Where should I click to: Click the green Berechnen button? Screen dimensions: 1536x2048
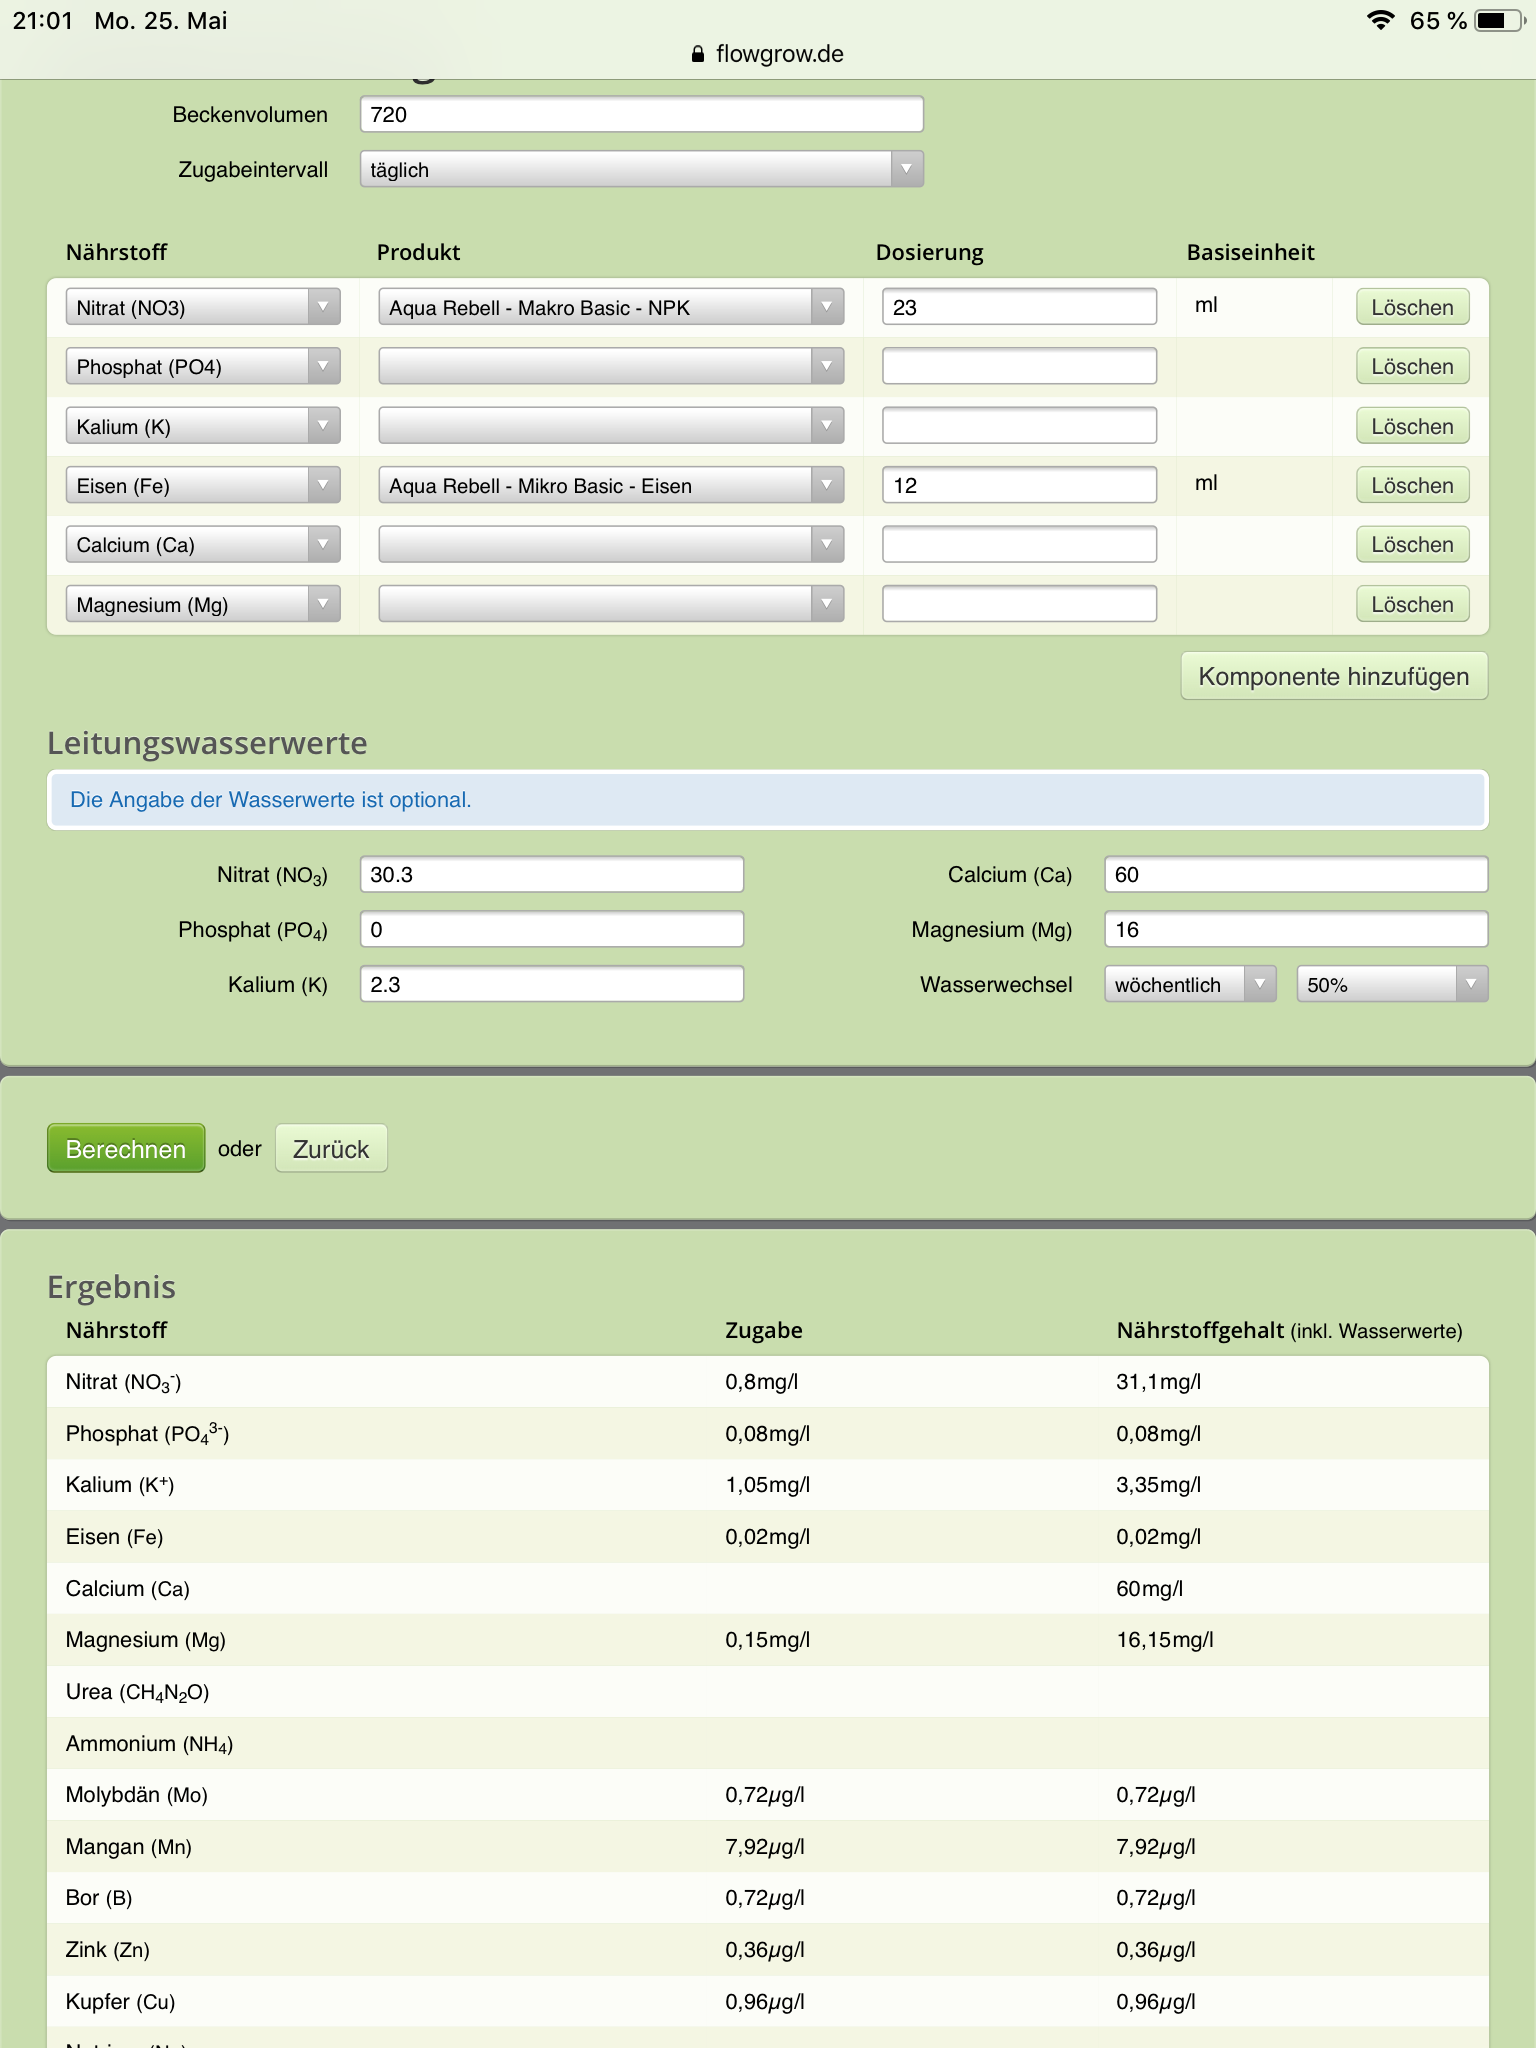click(x=126, y=1148)
